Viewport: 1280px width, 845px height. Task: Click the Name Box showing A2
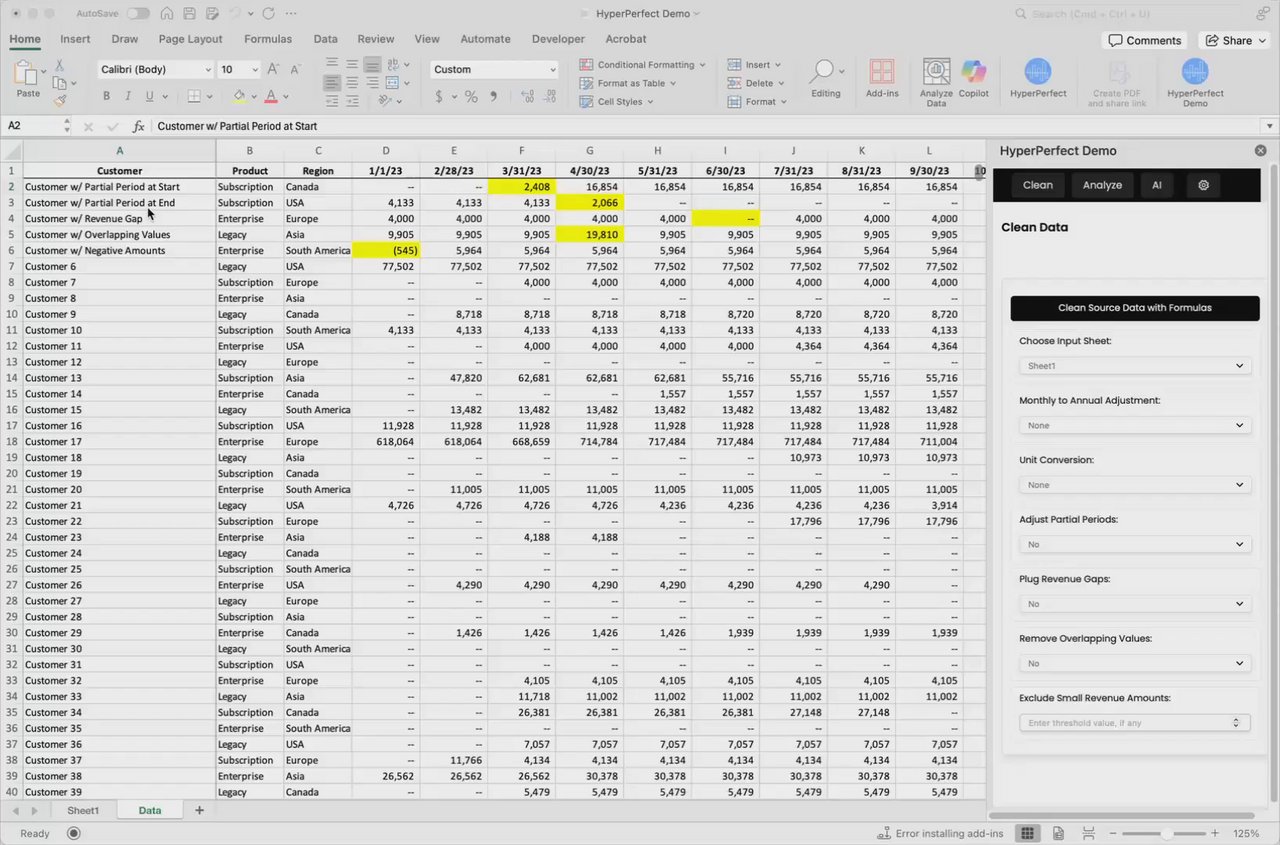(x=32, y=126)
